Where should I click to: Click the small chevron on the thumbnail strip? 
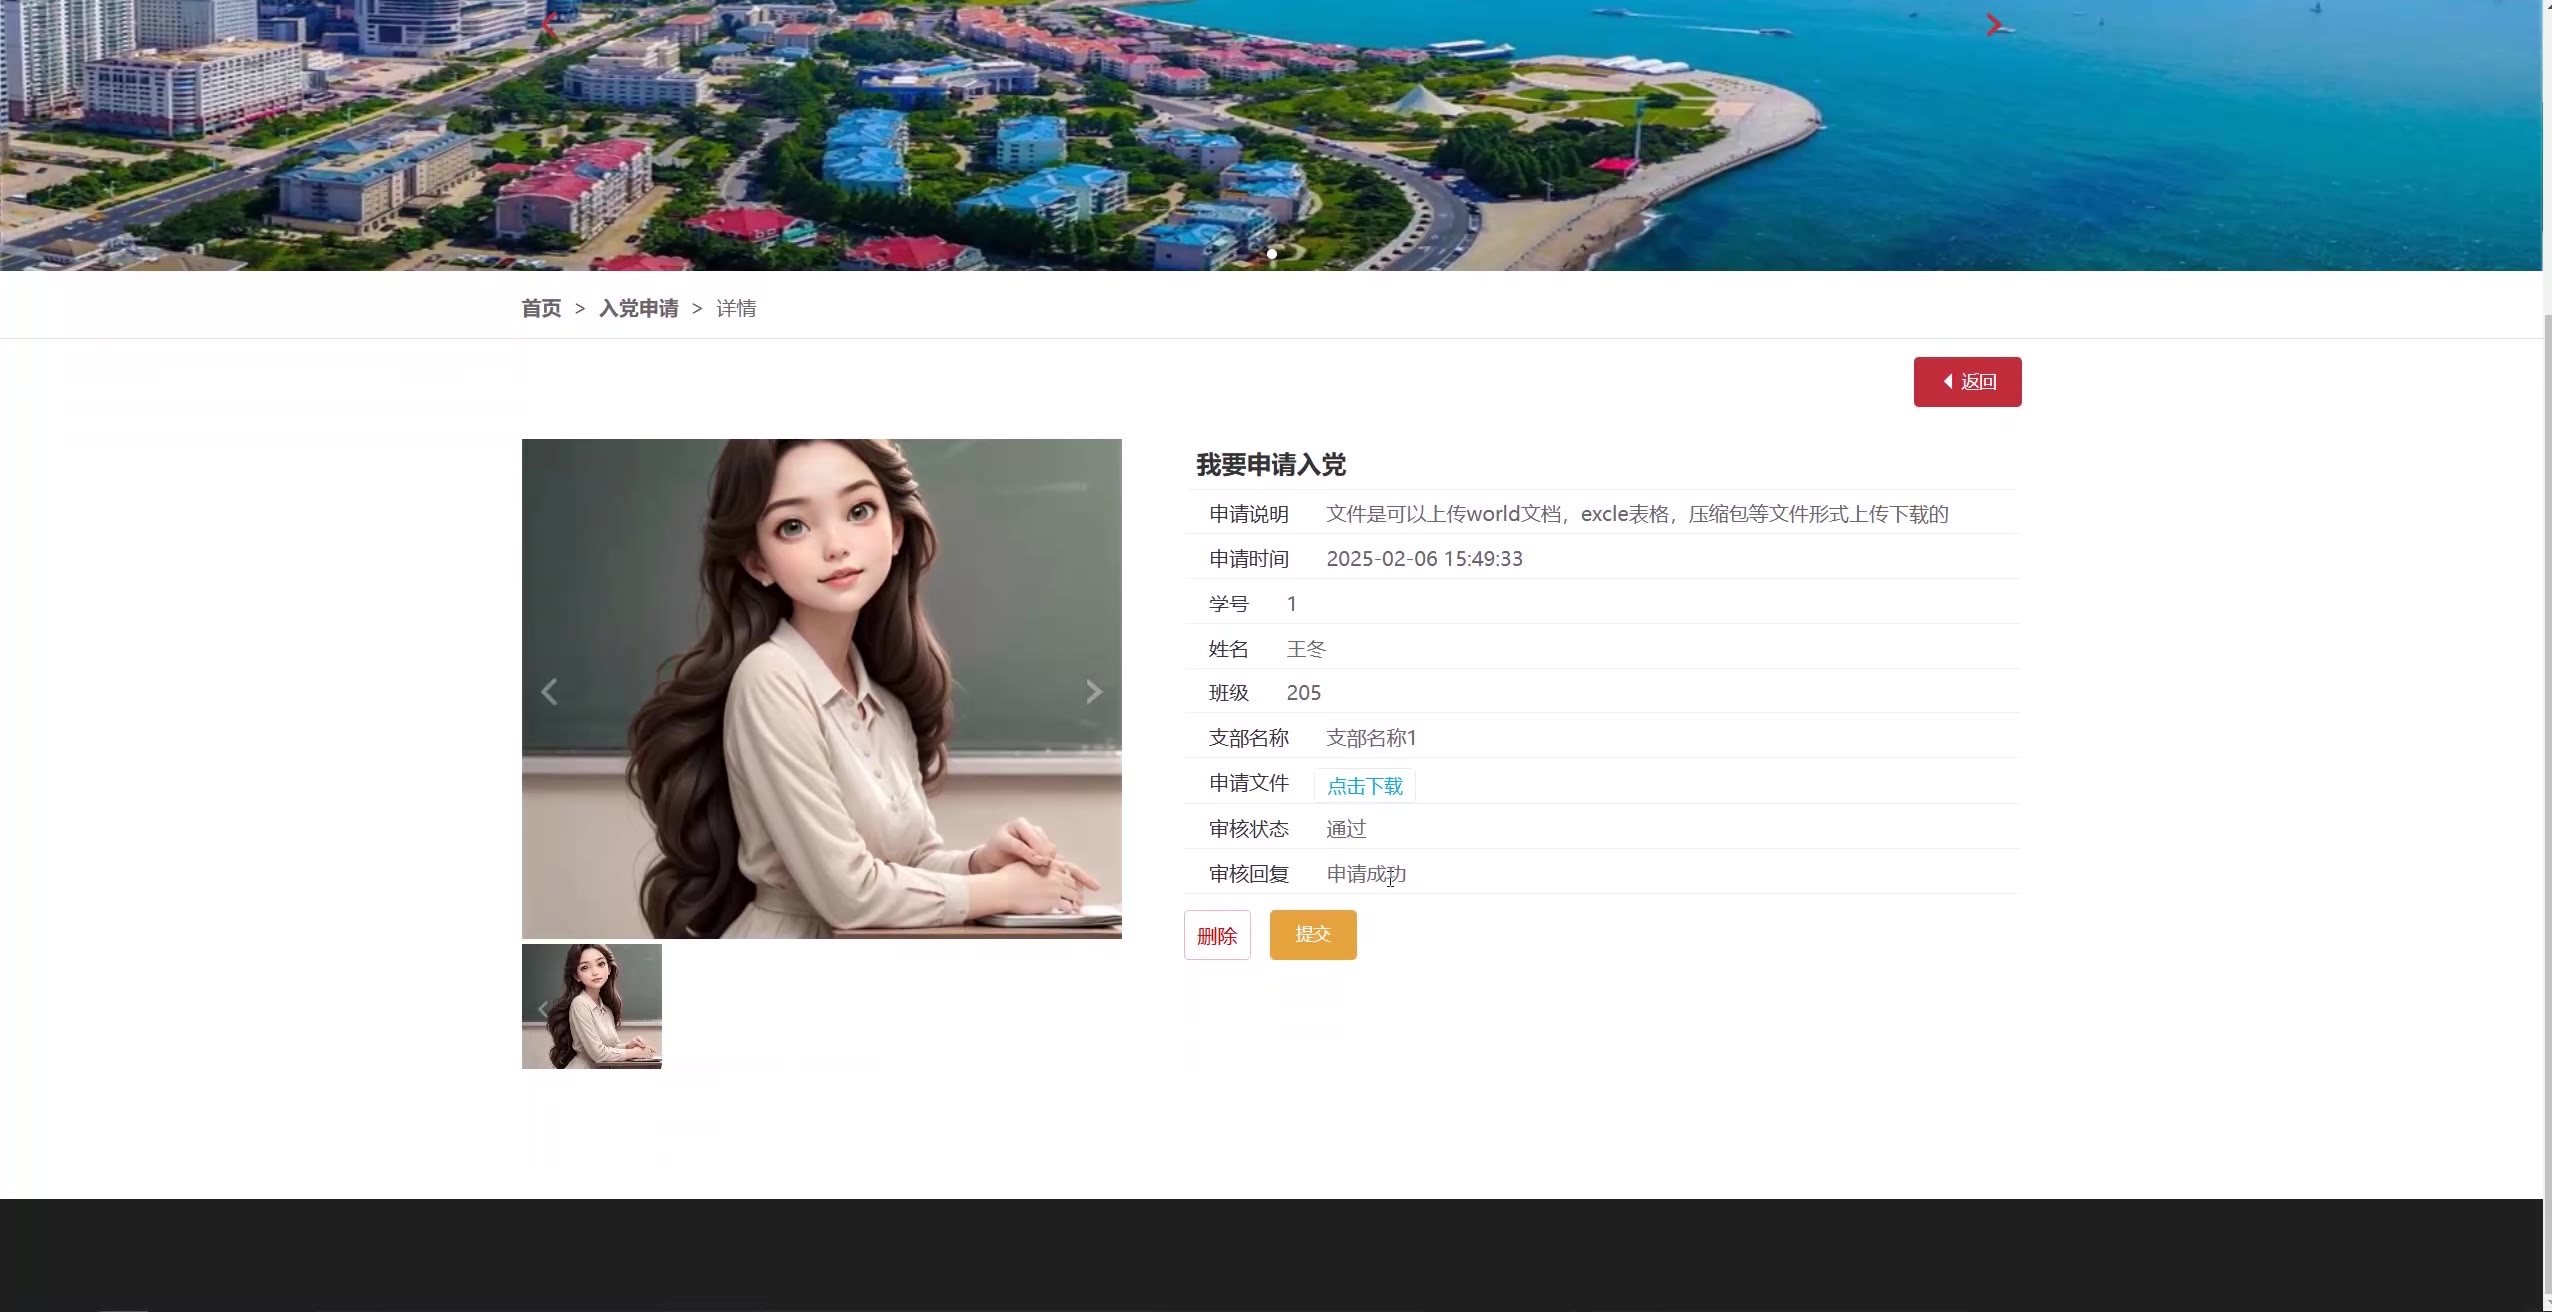543,1009
